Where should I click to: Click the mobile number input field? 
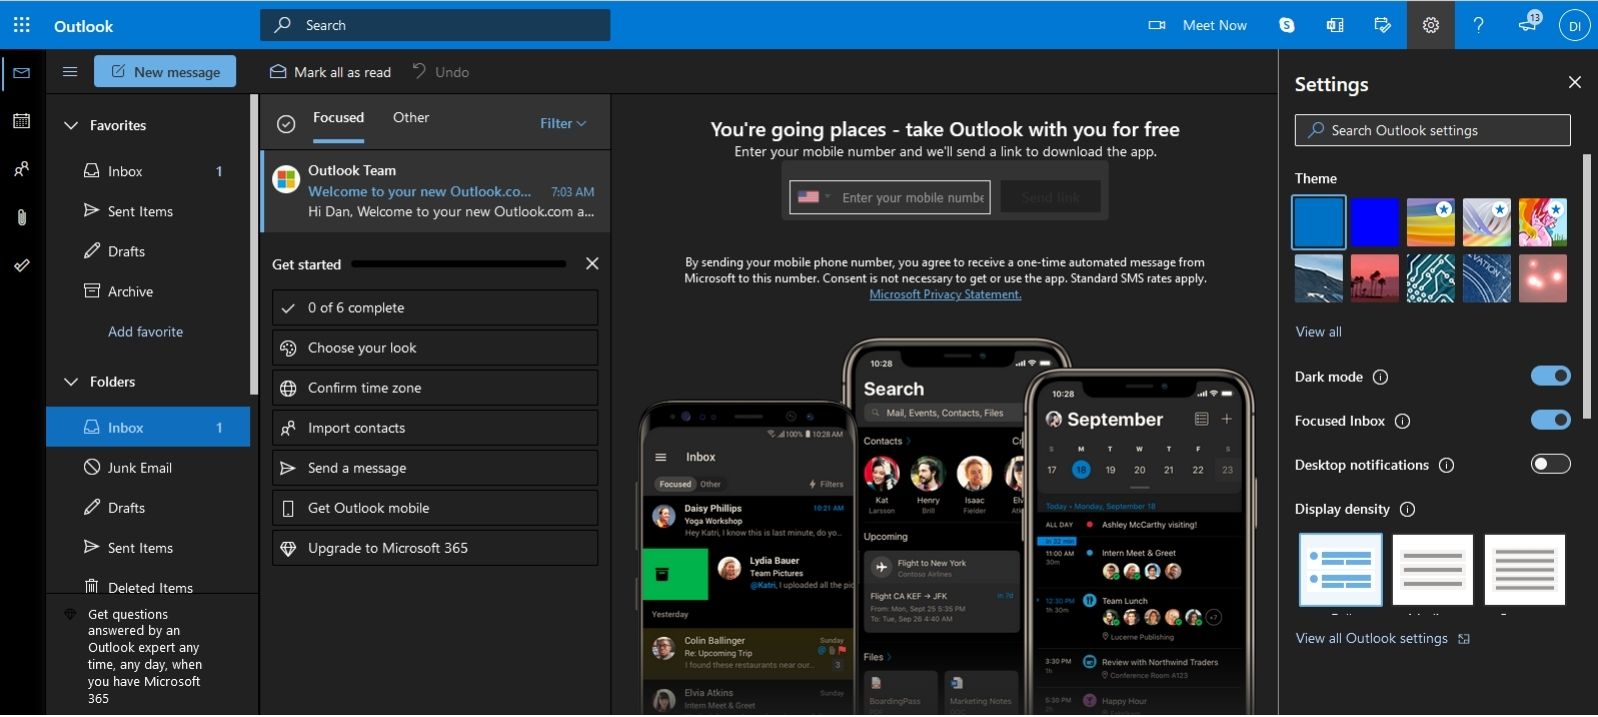(913, 197)
